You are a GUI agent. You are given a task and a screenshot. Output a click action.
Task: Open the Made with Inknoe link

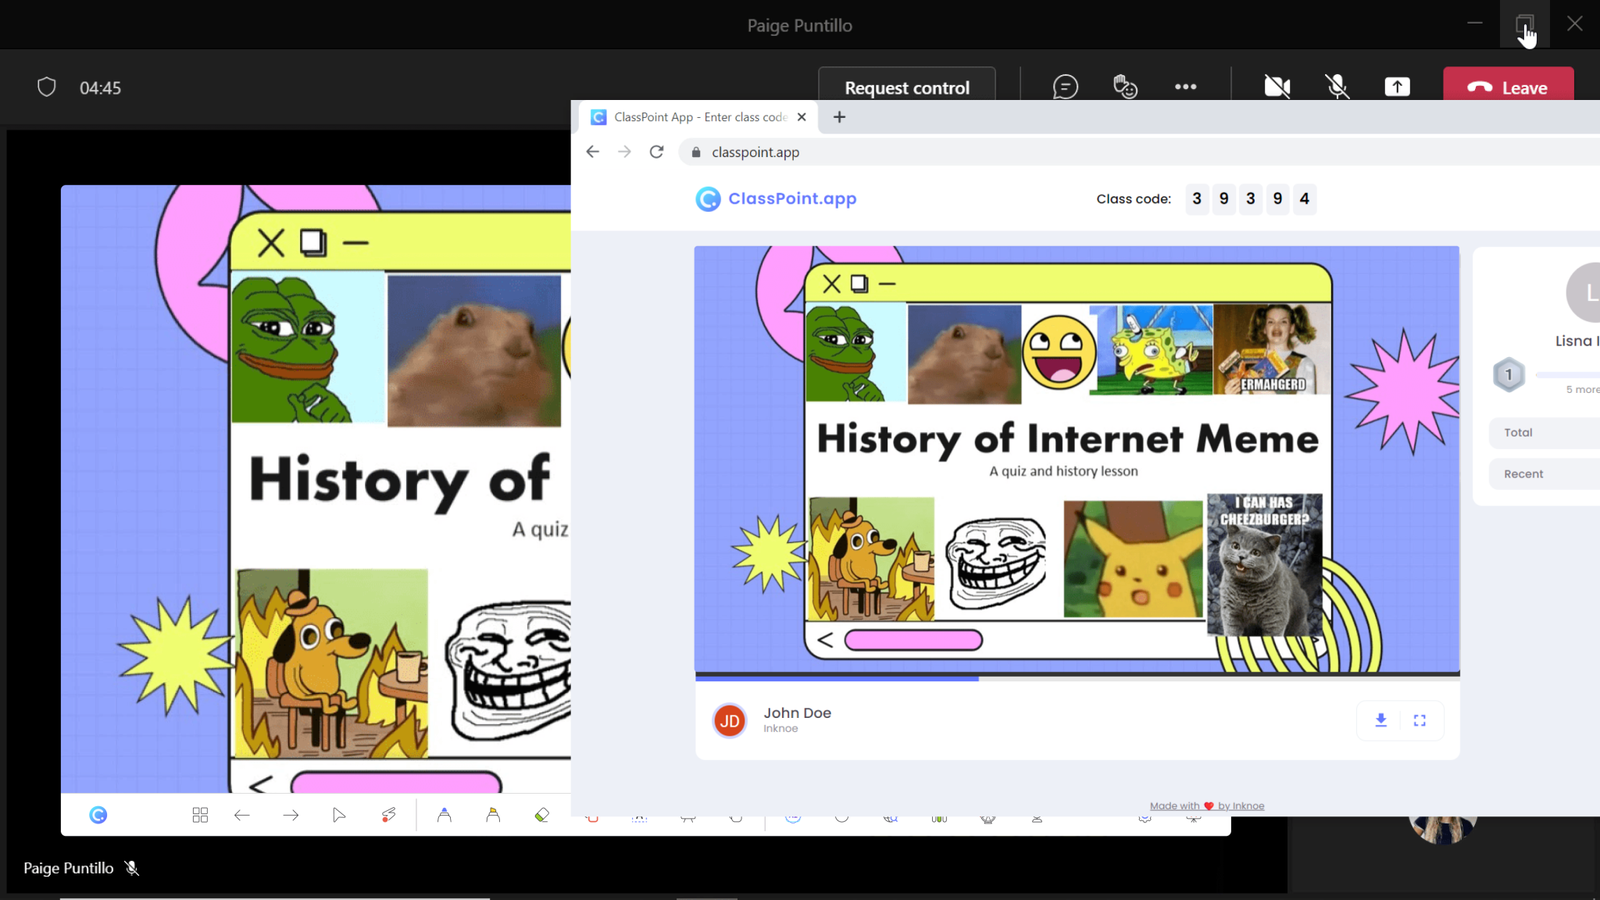tap(1206, 805)
